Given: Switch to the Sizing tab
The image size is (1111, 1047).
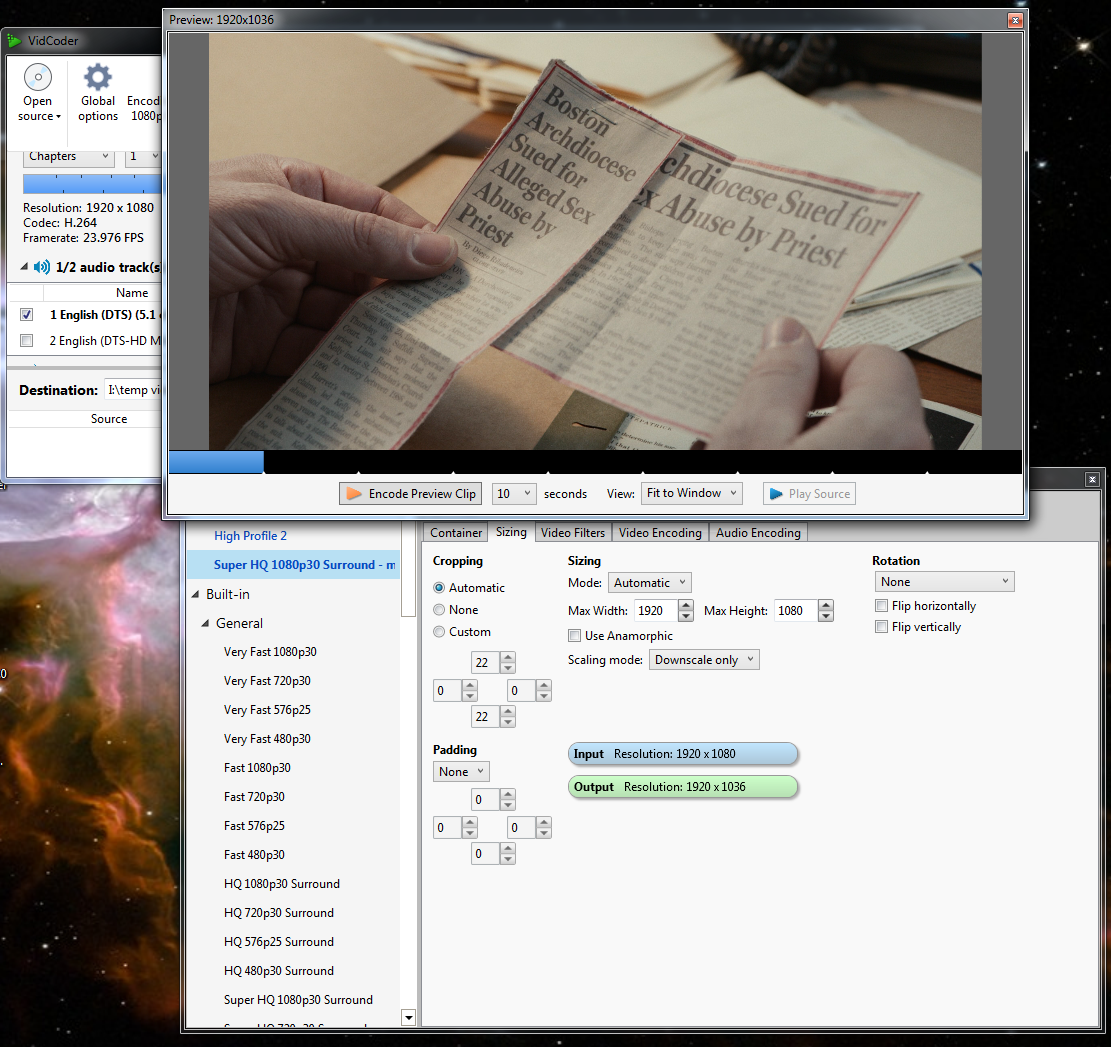Looking at the screenshot, I should tap(511, 532).
